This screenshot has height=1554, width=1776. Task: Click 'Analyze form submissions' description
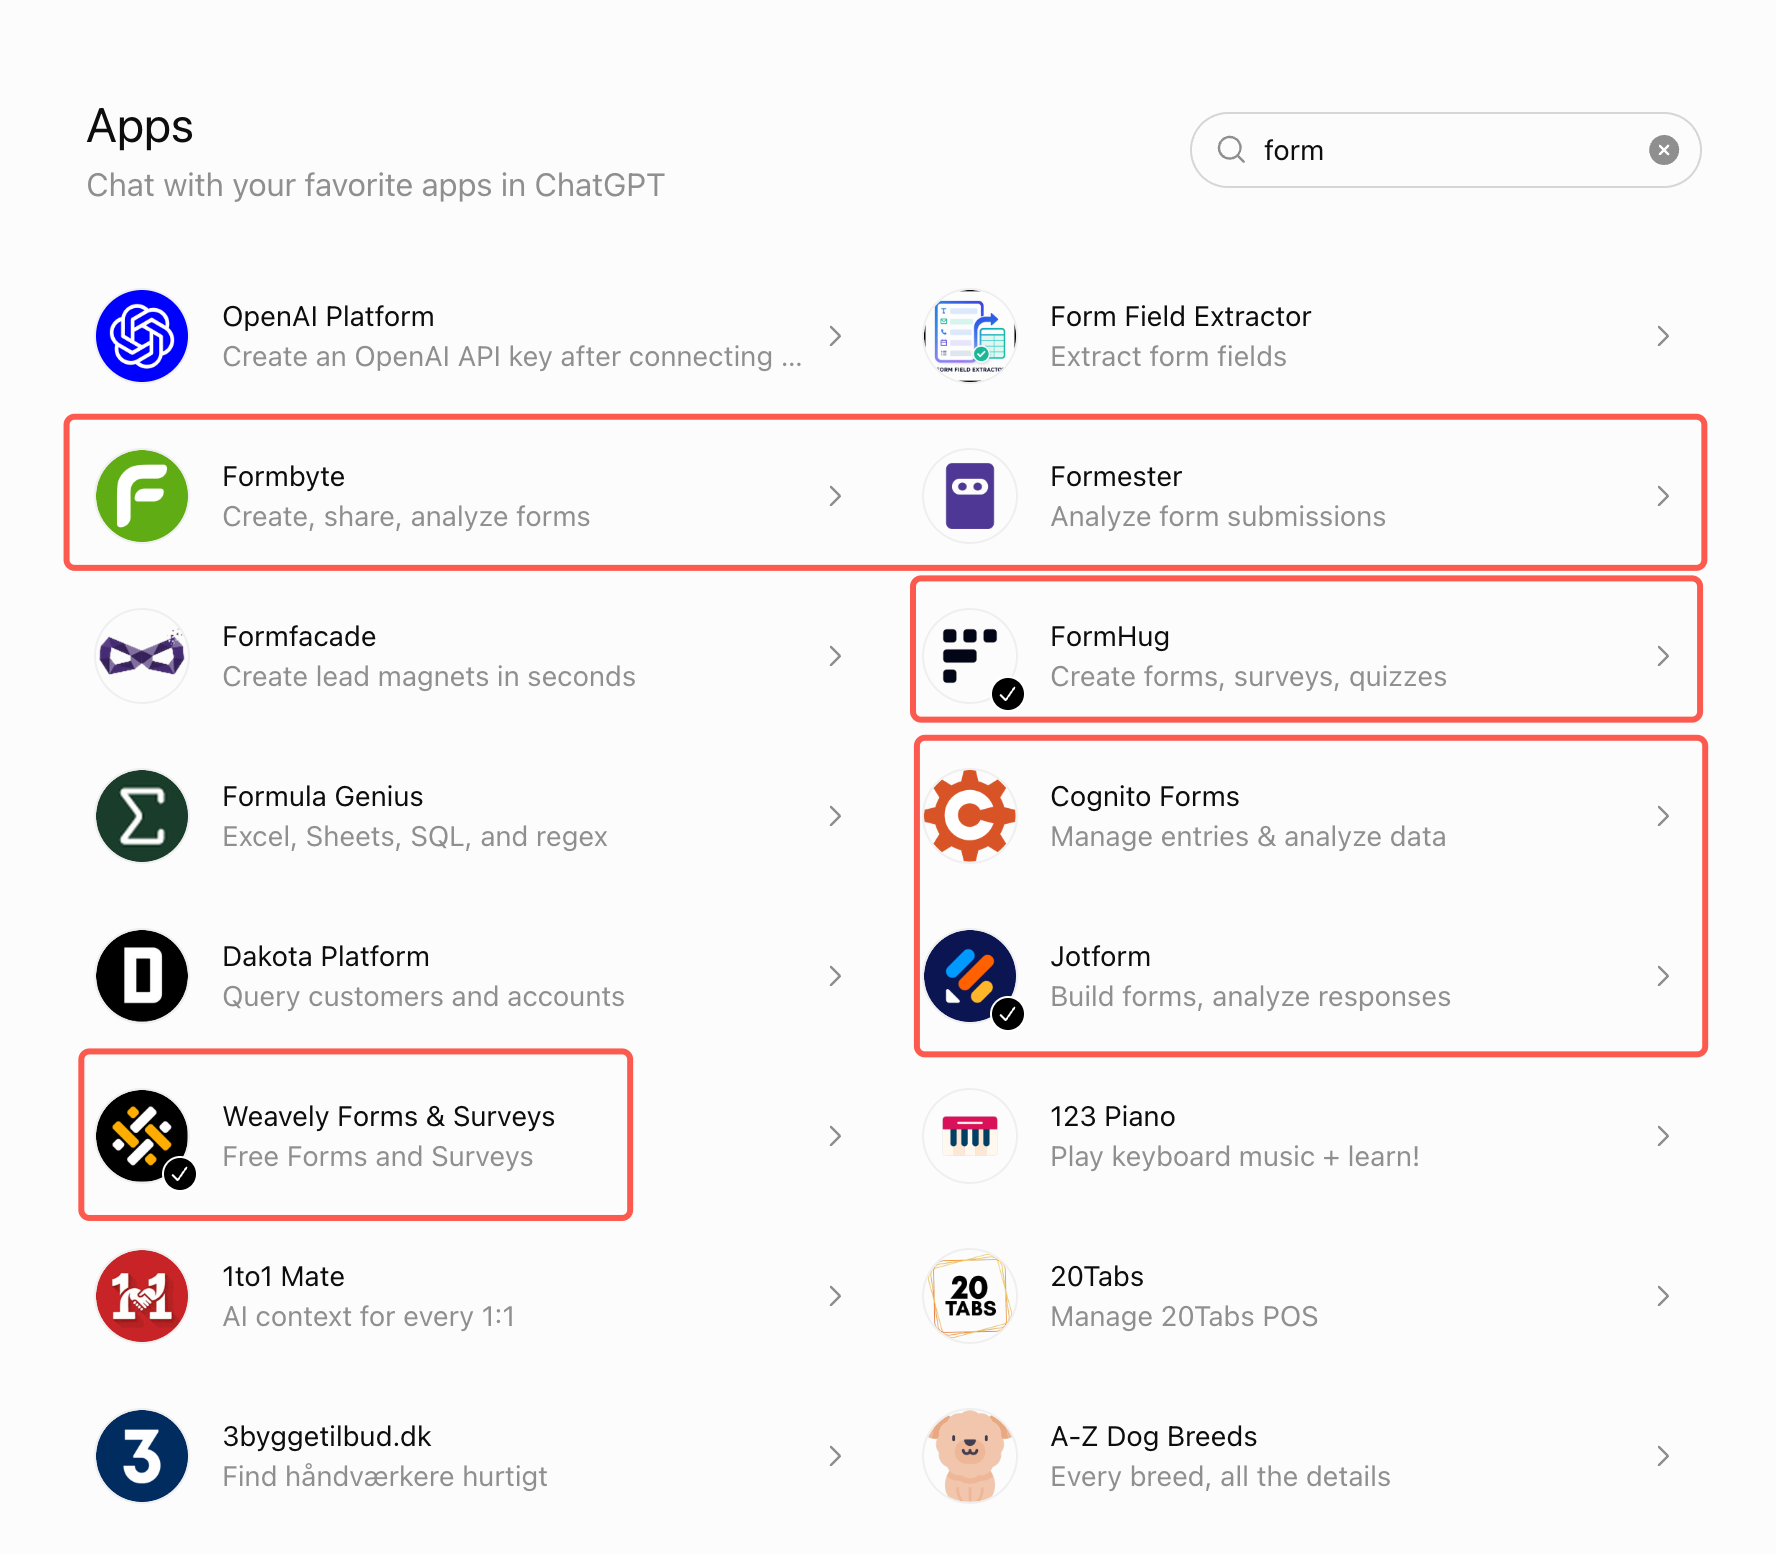point(1218,517)
